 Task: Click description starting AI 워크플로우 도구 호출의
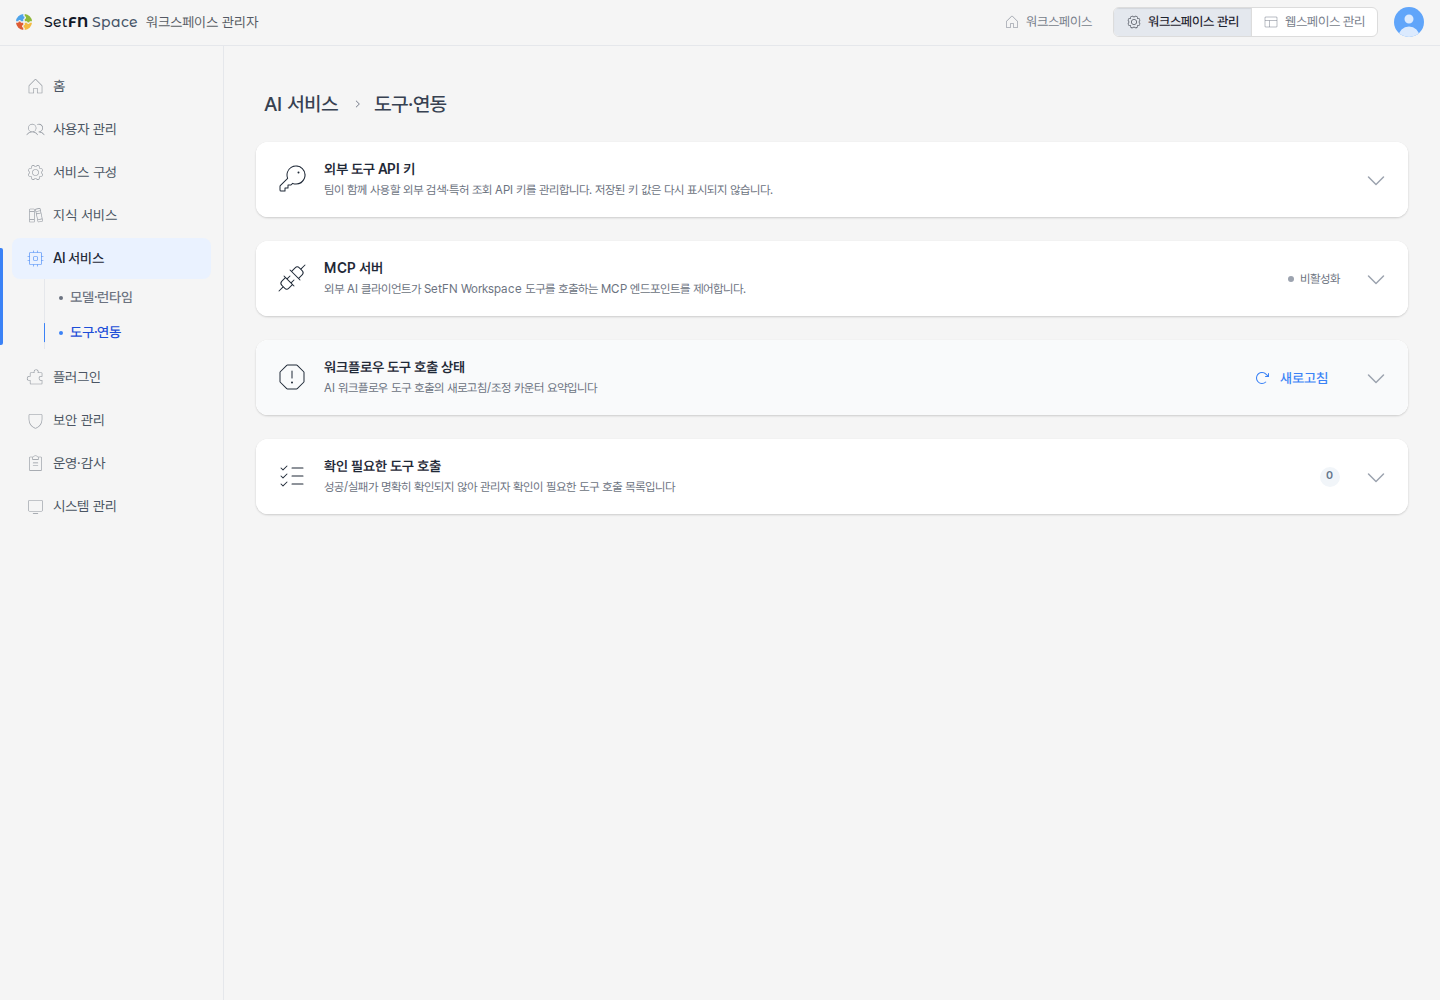coord(461,388)
